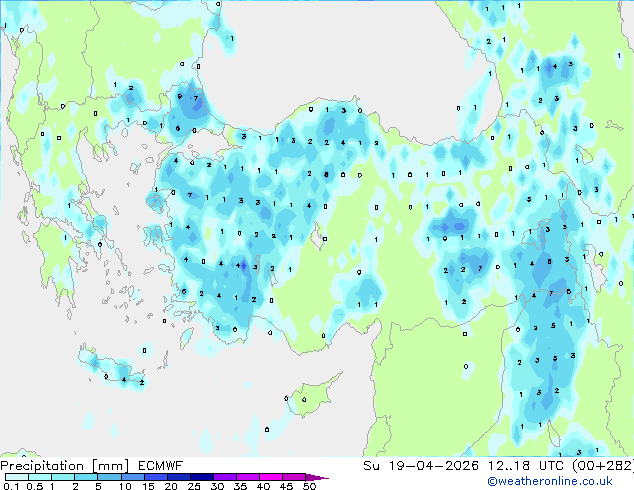Click the 0.1–0.5 mm legend color swatch

[17, 477]
